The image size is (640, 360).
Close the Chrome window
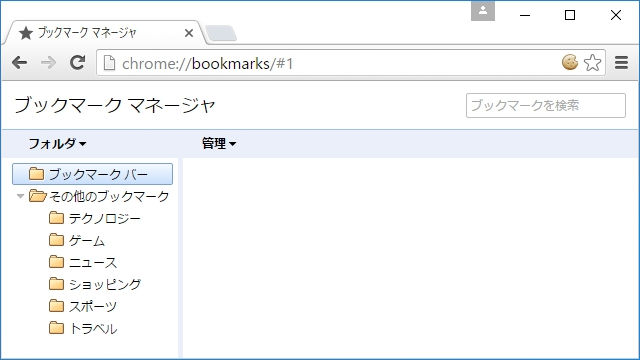point(616,15)
